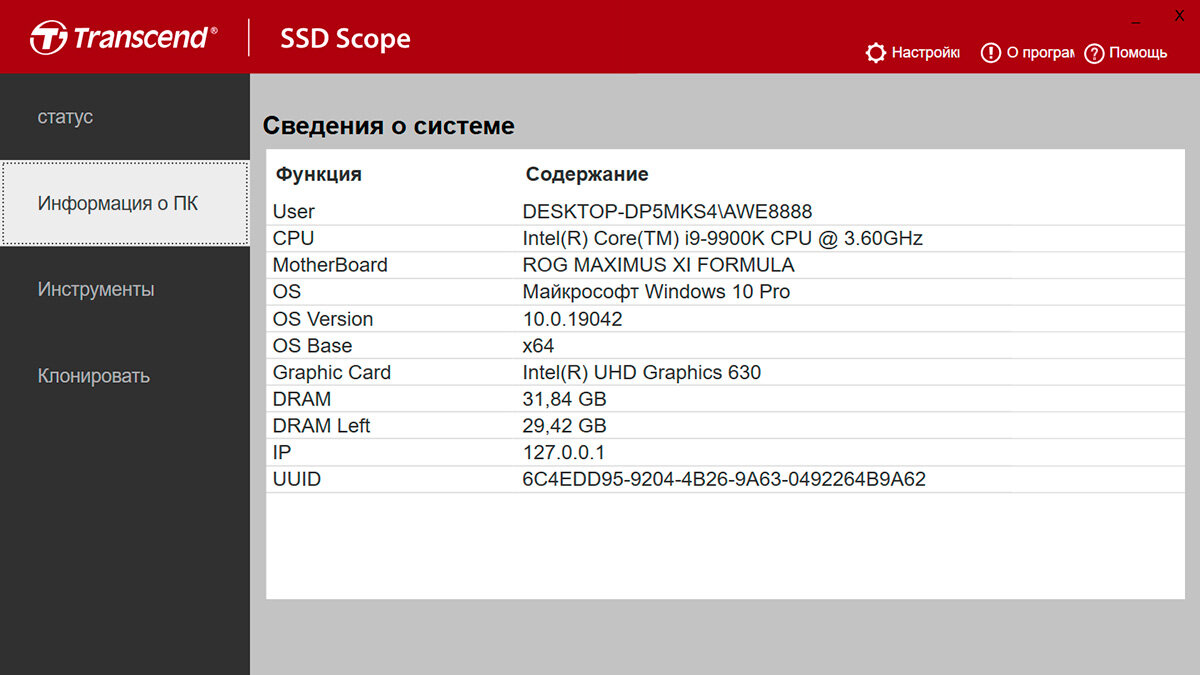Click the Функция column header
The height and width of the screenshot is (675, 1200).
click(x=319, y=174)
